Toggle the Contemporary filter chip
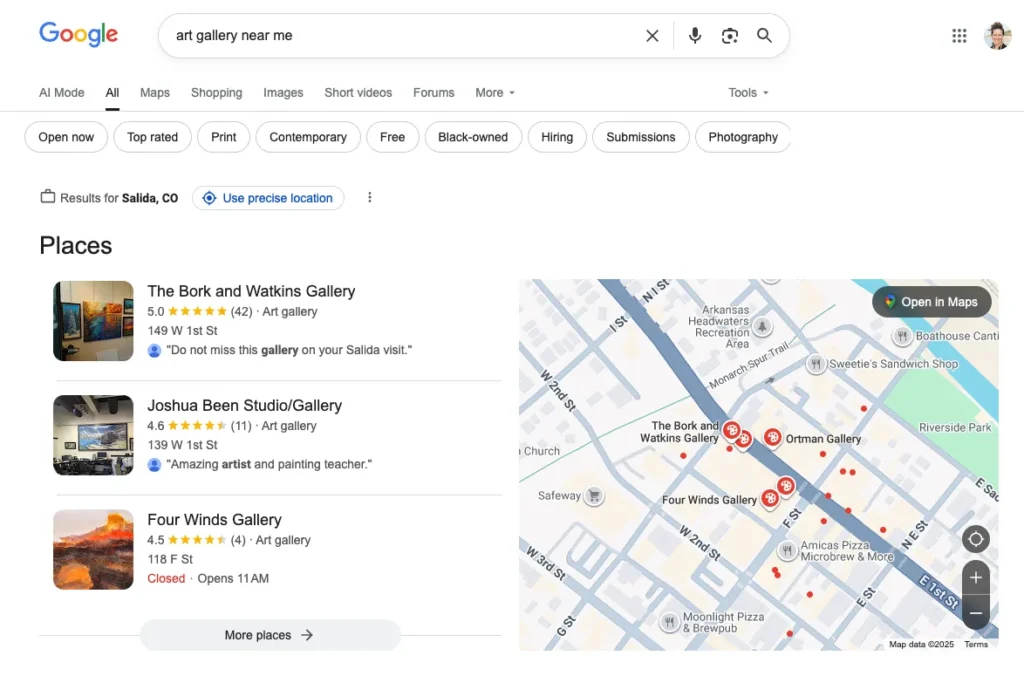The height and width of the screenshot is (676, 1024). click(x=308, y=137)
